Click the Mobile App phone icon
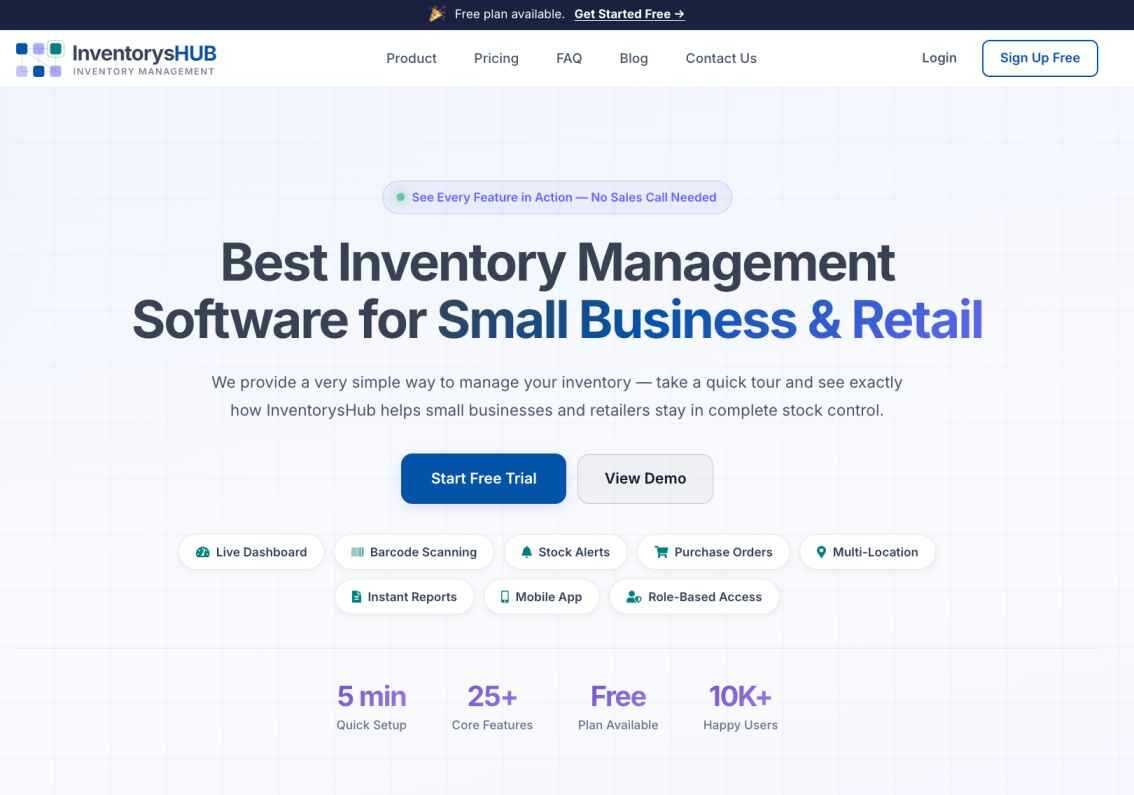1134x795 pixels. 505,597
